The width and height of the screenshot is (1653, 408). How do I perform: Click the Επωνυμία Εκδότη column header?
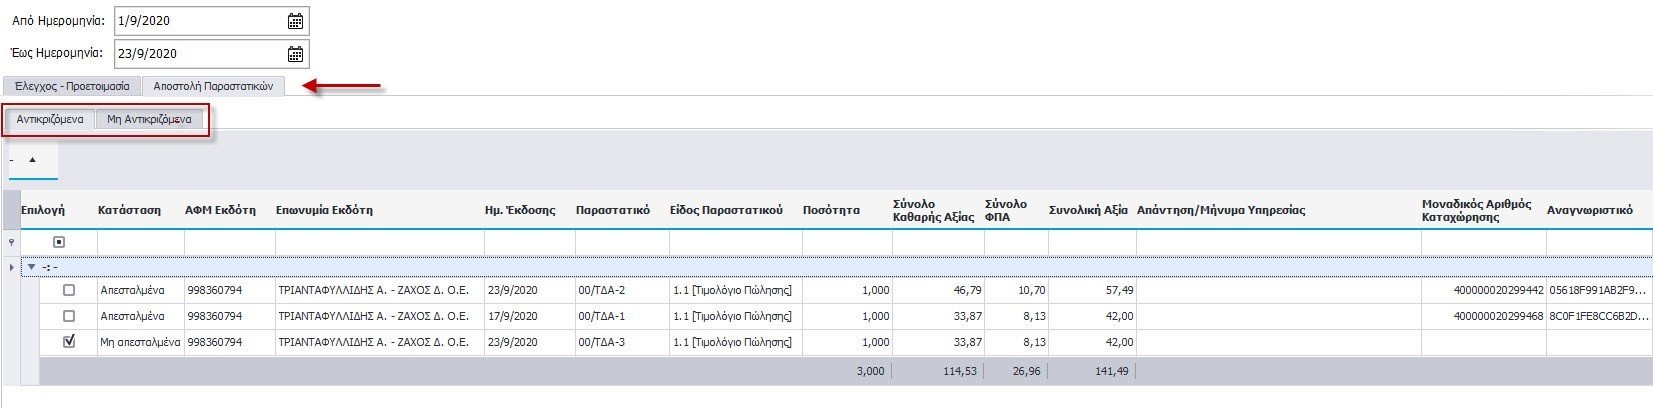click(324, 210)
